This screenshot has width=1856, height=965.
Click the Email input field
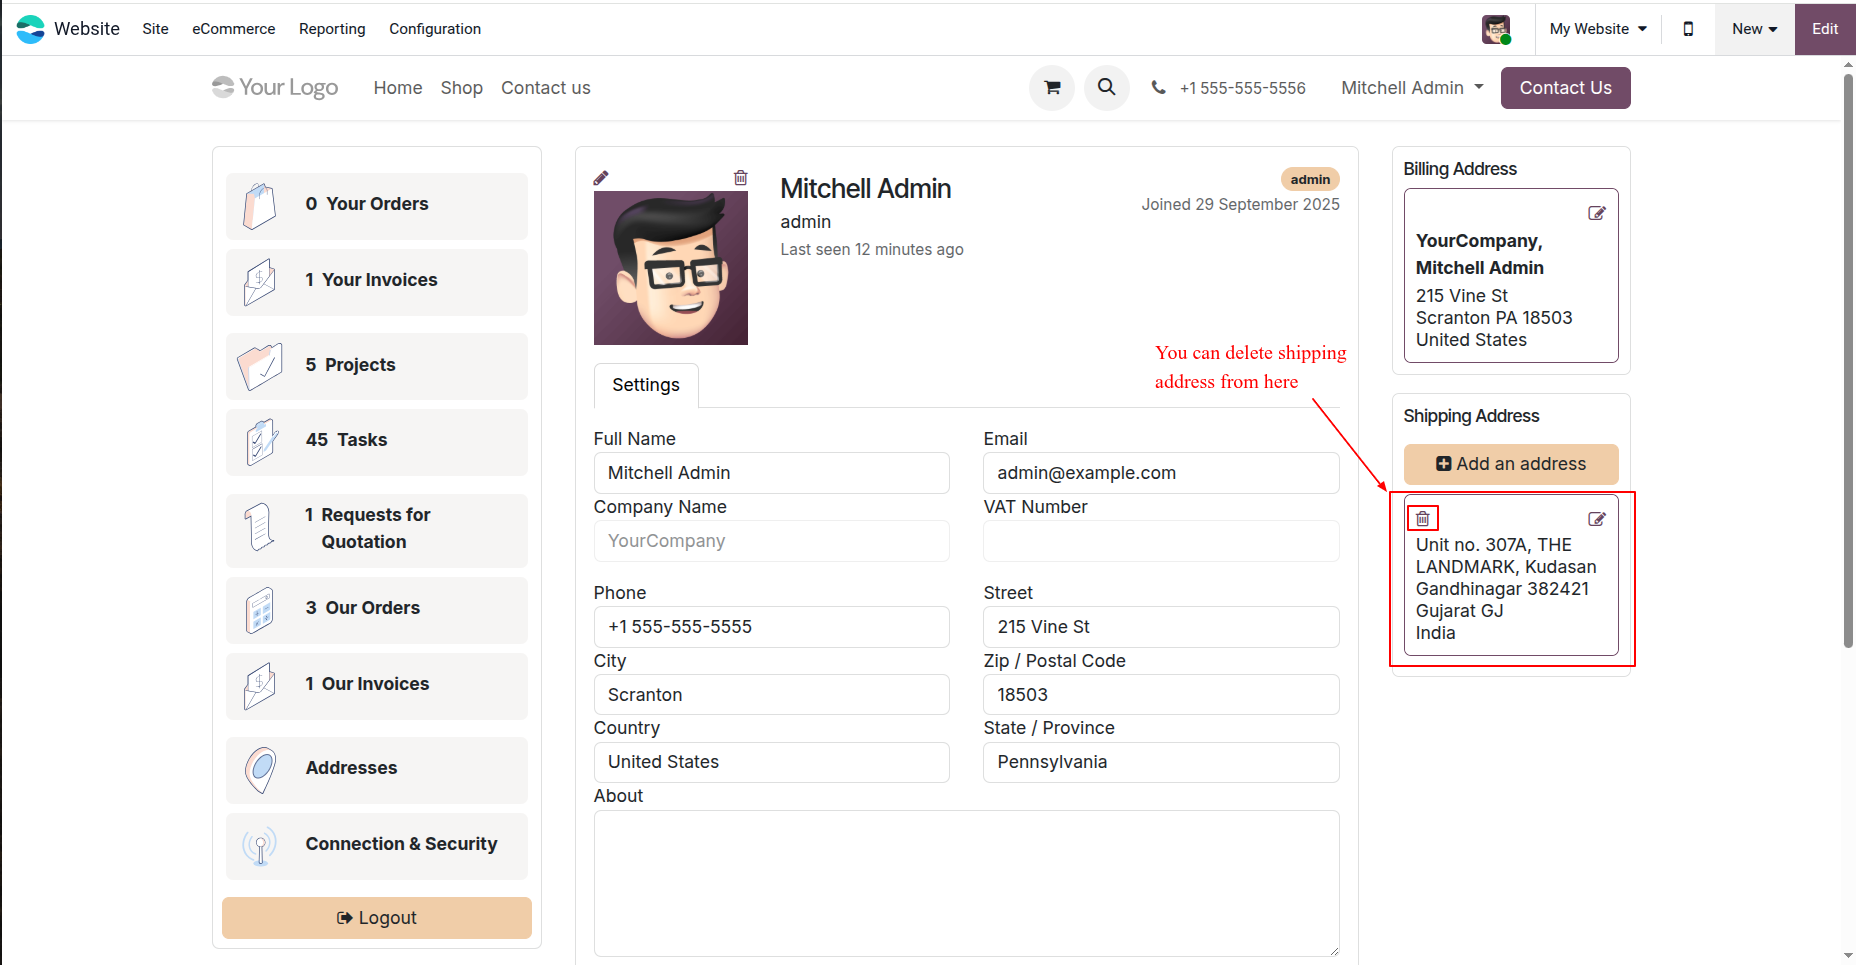[1161, 473]
